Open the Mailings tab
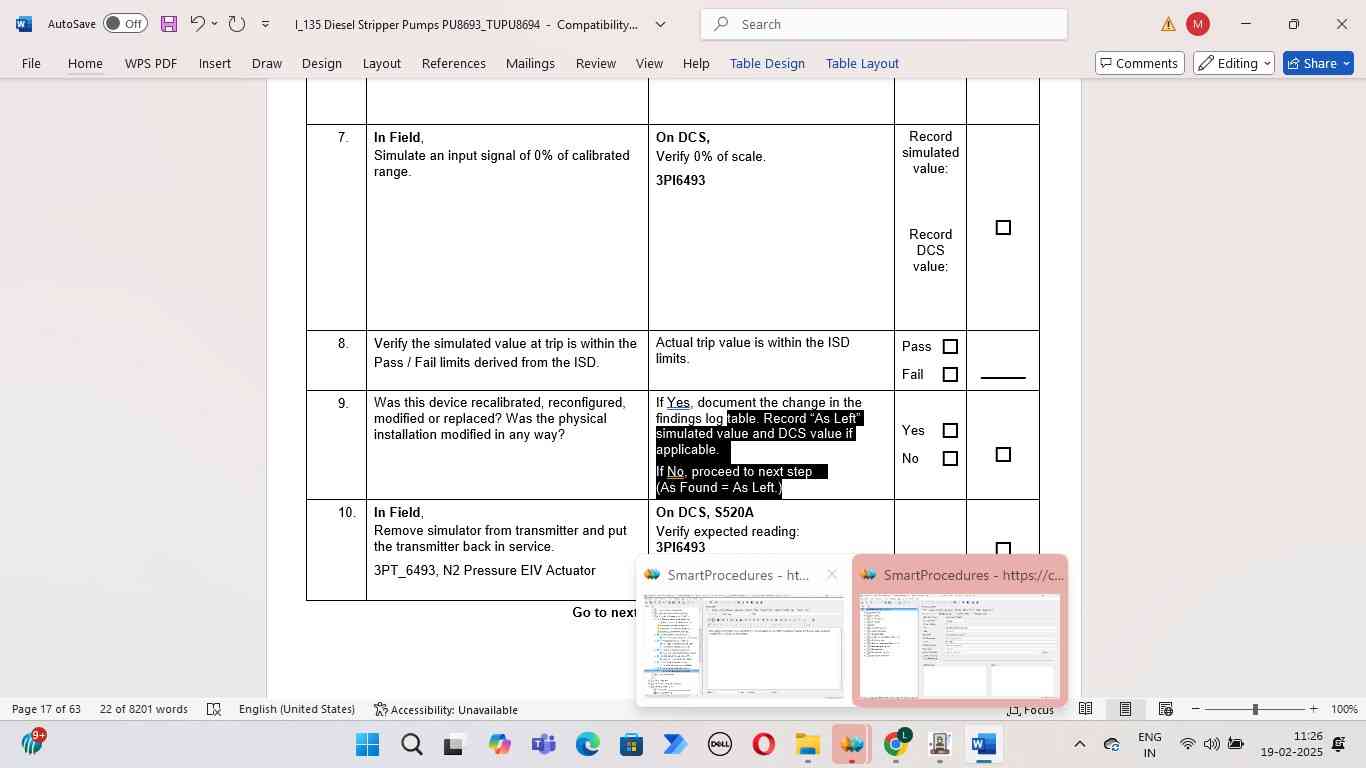 pyautogui.click(x=530, y=63)
